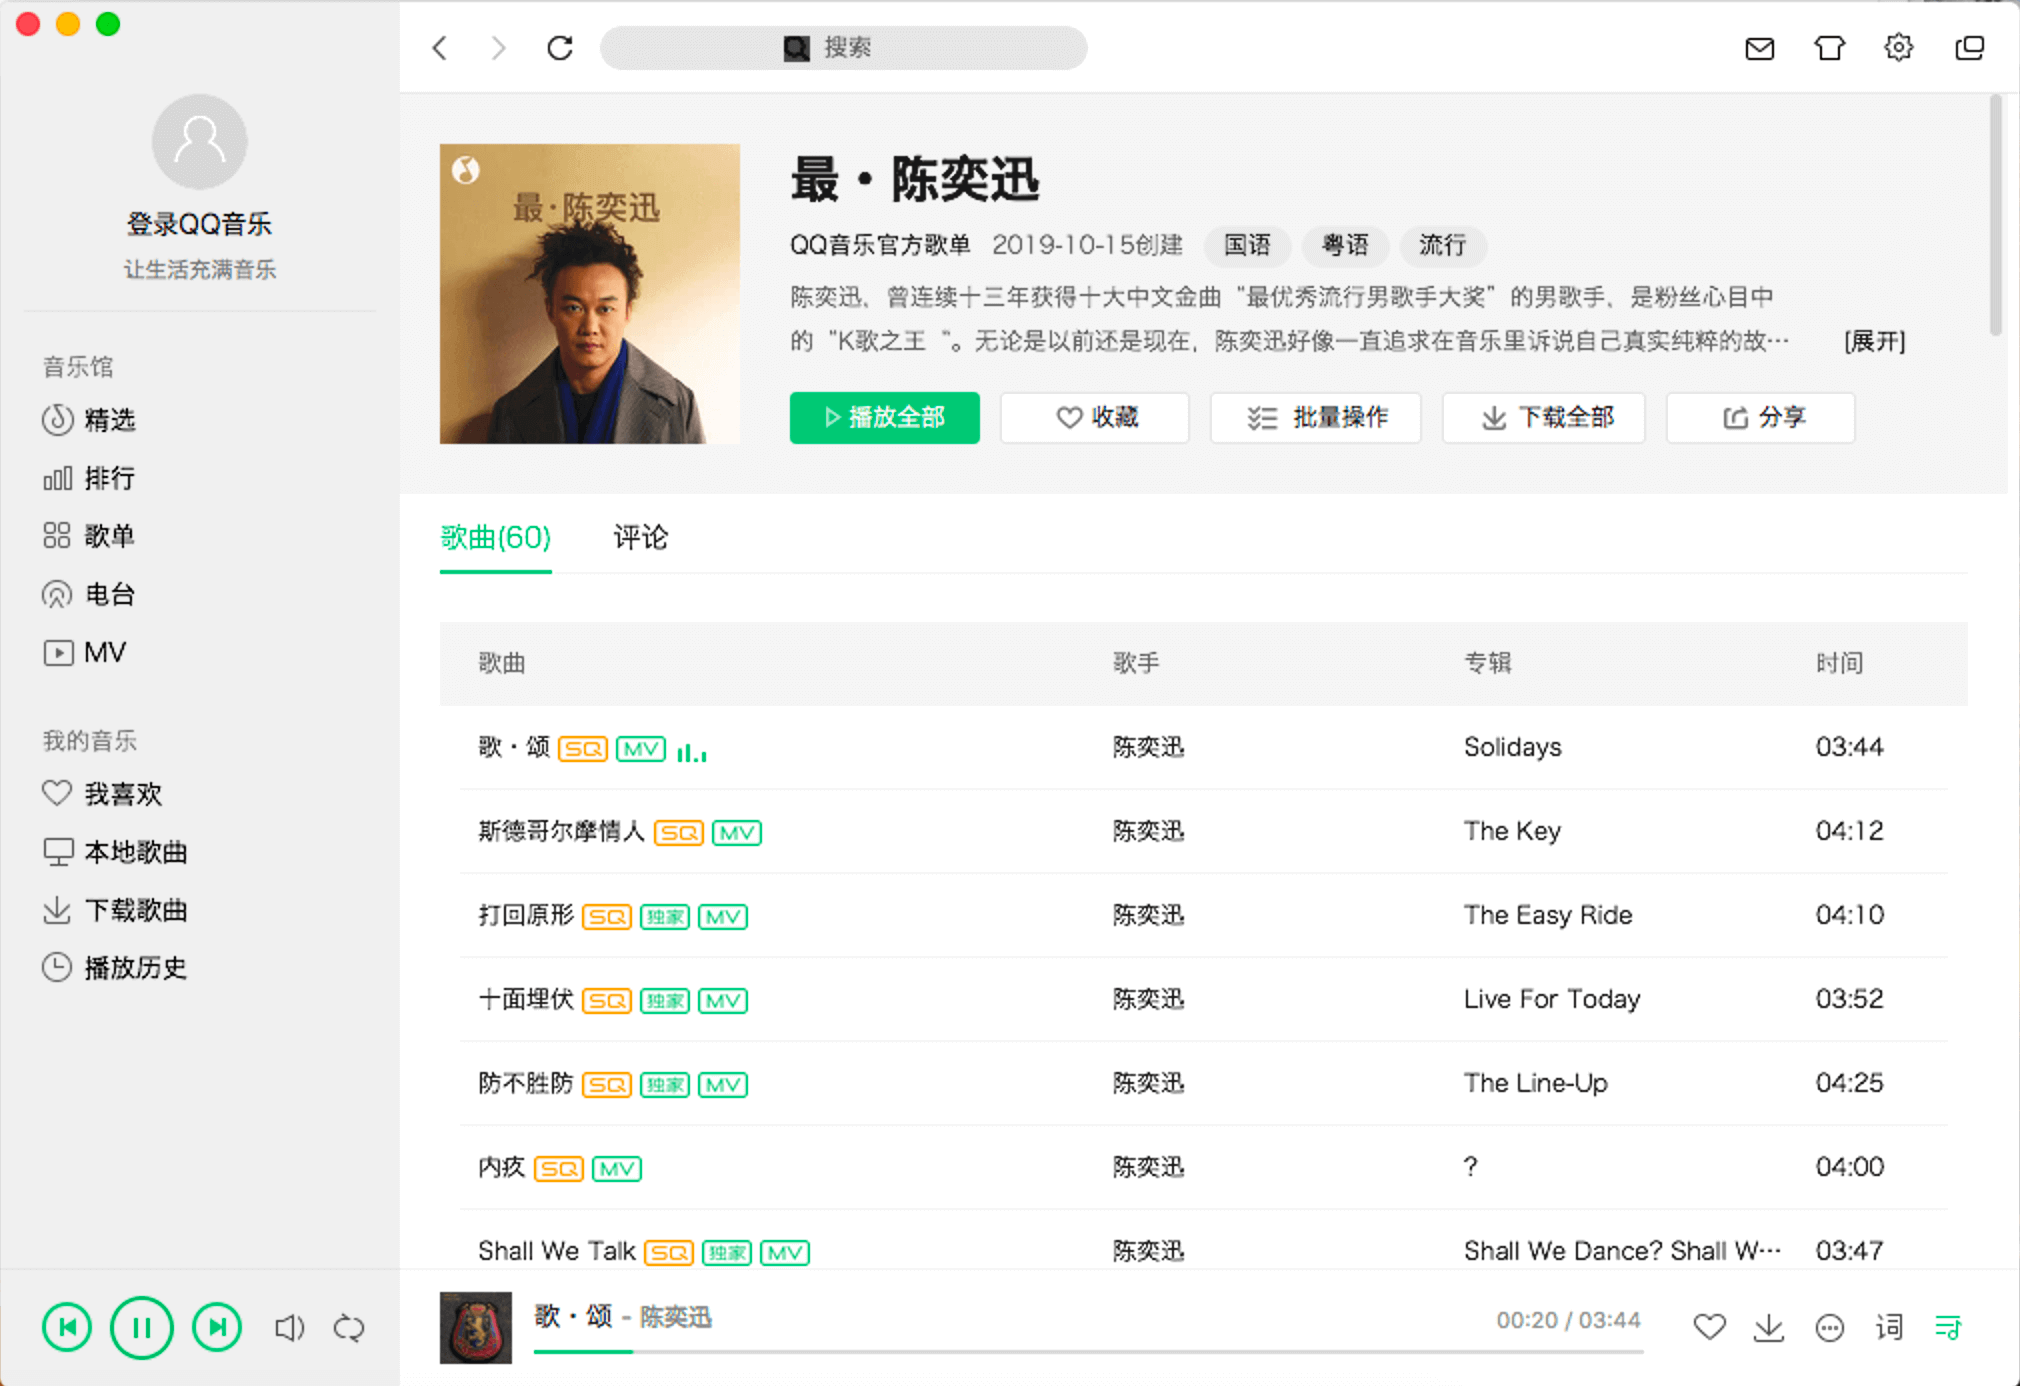Click the playlist cover image
This screenshot has width=2020, height=1386.
(590, 294)
